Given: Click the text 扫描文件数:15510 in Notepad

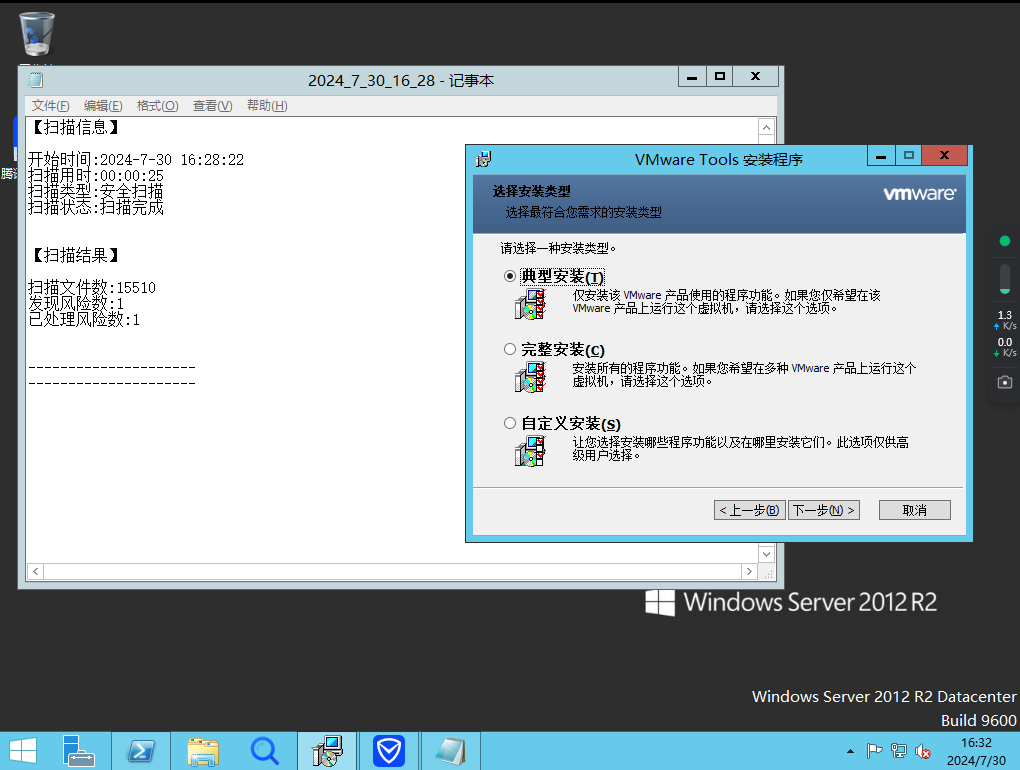Looking at the screenshot, I should [x=92, y=287].
